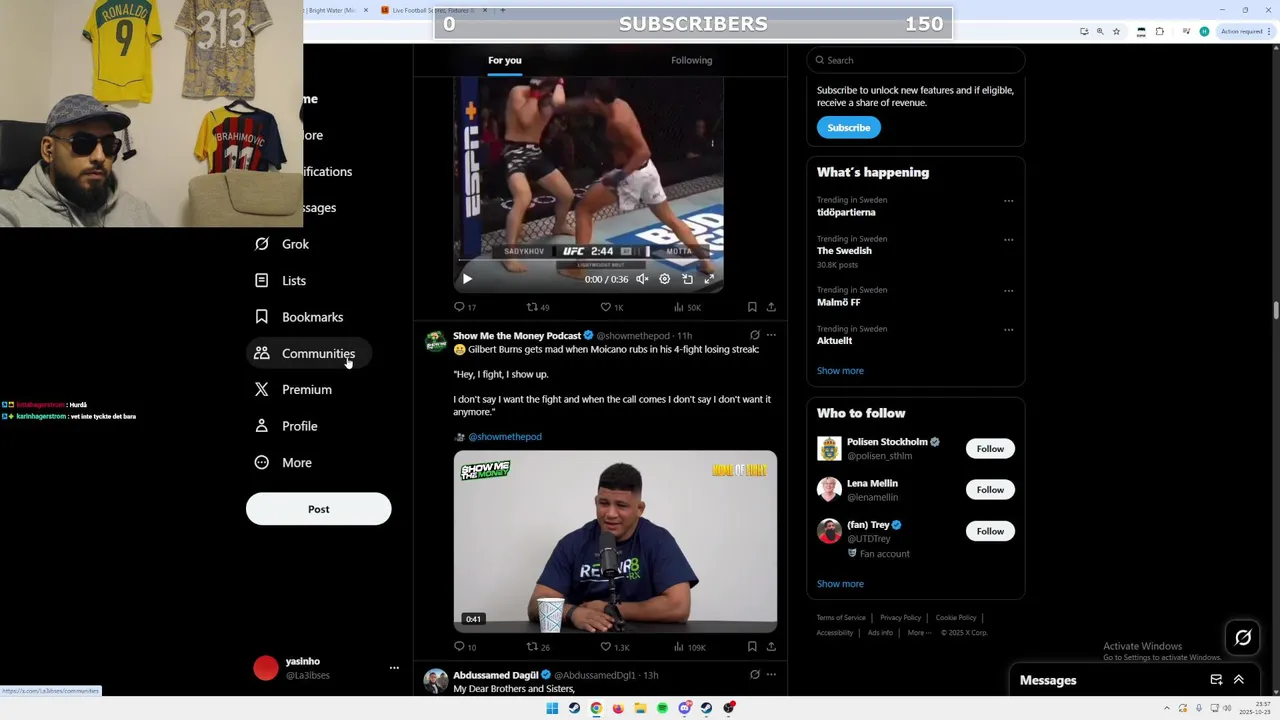Screen dimensions: 1280x720
Task: Bookmark the Gilbert Burns post
Action: (x=752, y=647)
